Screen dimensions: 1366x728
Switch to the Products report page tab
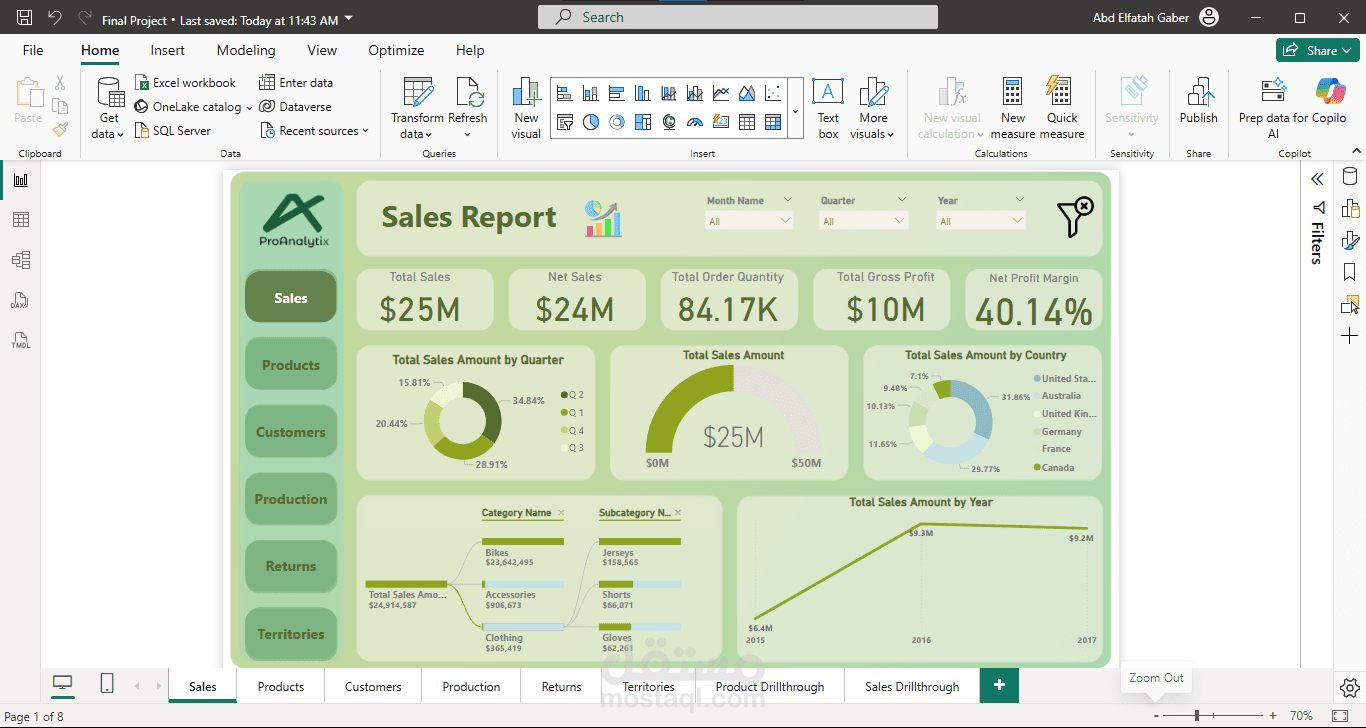280,686
